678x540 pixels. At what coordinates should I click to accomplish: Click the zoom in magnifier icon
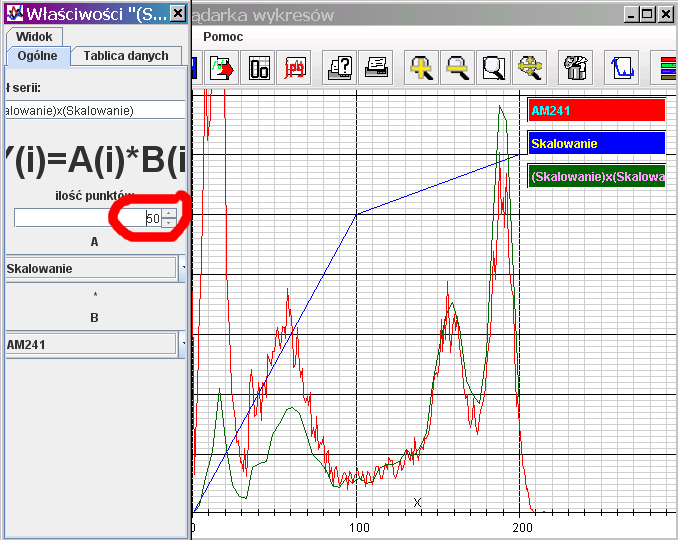point(423,68)
